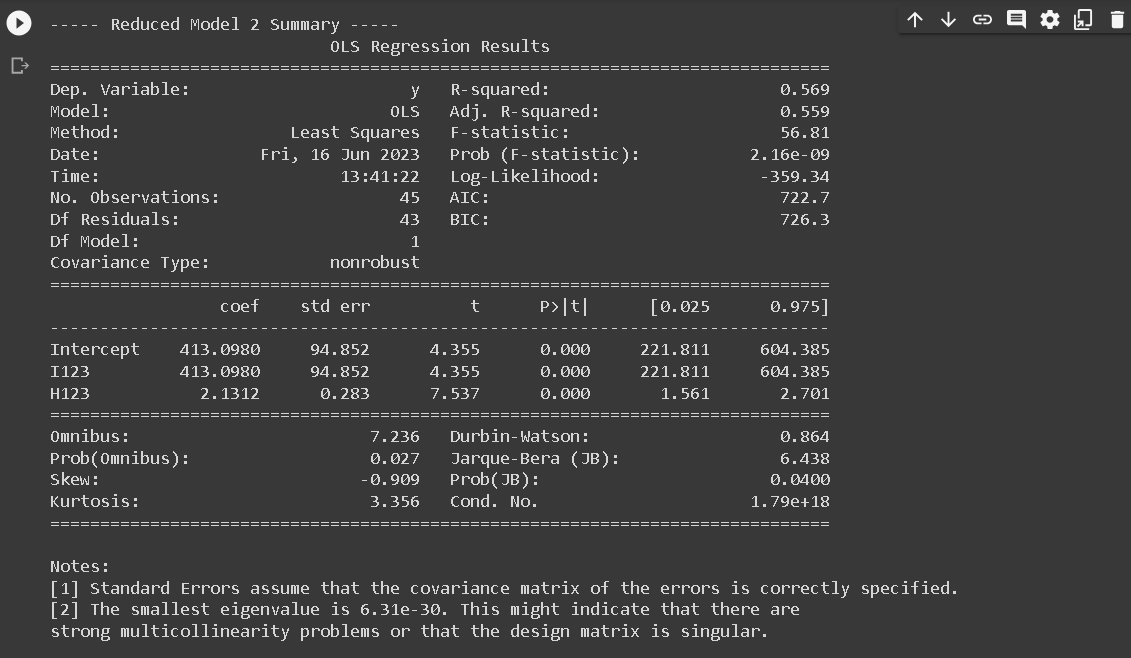Click the H123 coefficient 2.1312
The width and height of the screenshot is (1131, 658).
[229, 393]
